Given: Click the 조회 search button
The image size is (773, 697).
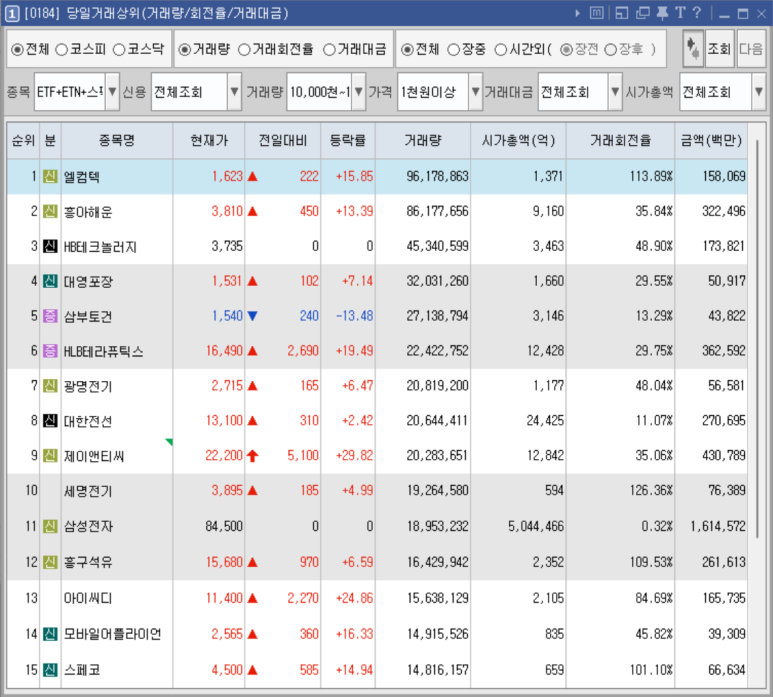Looking at the screenshot, I should 719,48.
